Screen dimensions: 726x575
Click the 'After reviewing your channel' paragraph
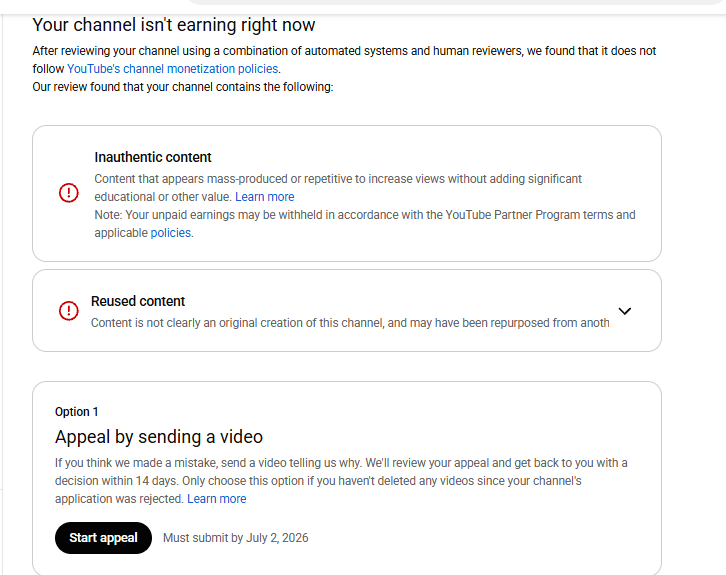click(x=344, y=60)
